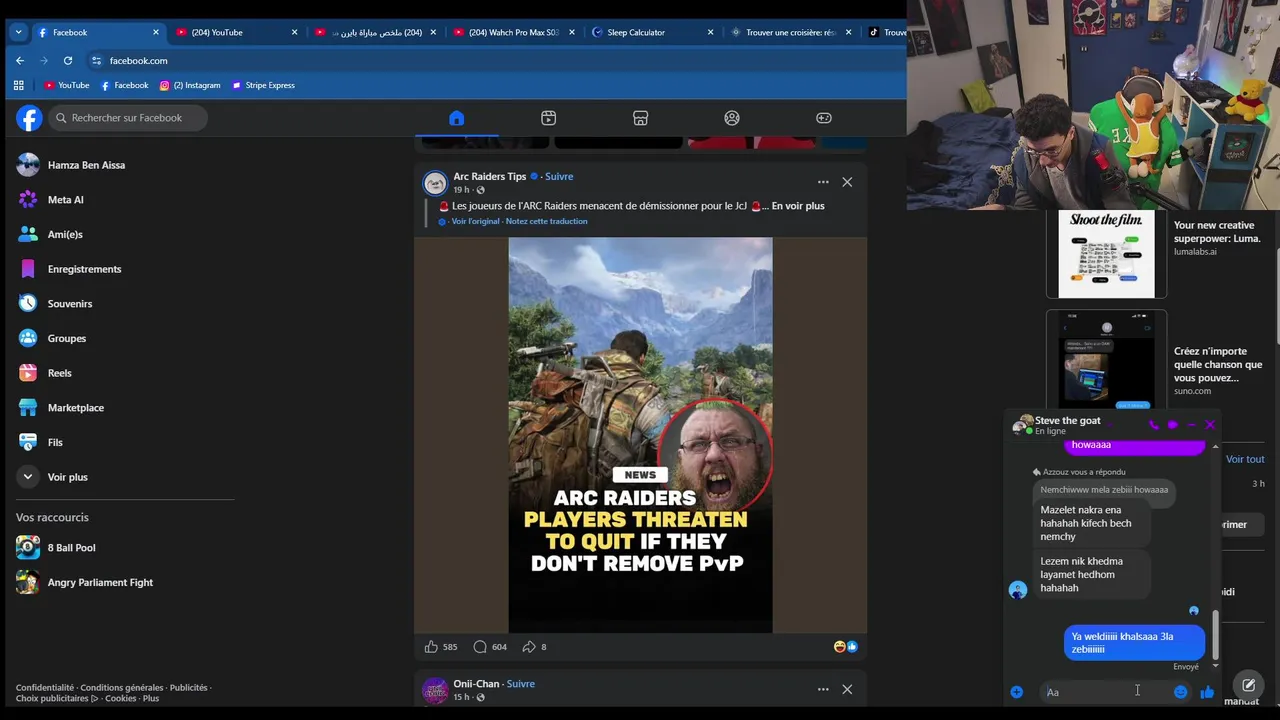1280x720 pixels.
Task: Click the Facebook logo
Action: point(29,118)
